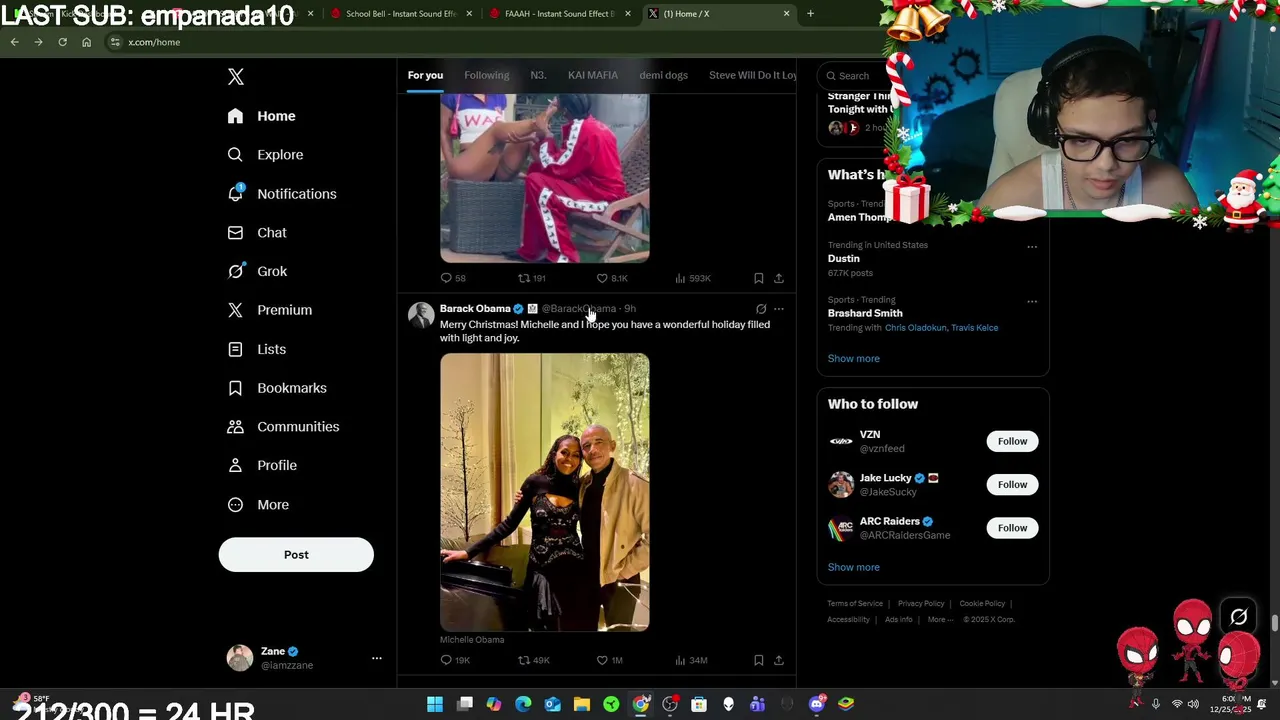Click the Search field on X

click(855, 76)
